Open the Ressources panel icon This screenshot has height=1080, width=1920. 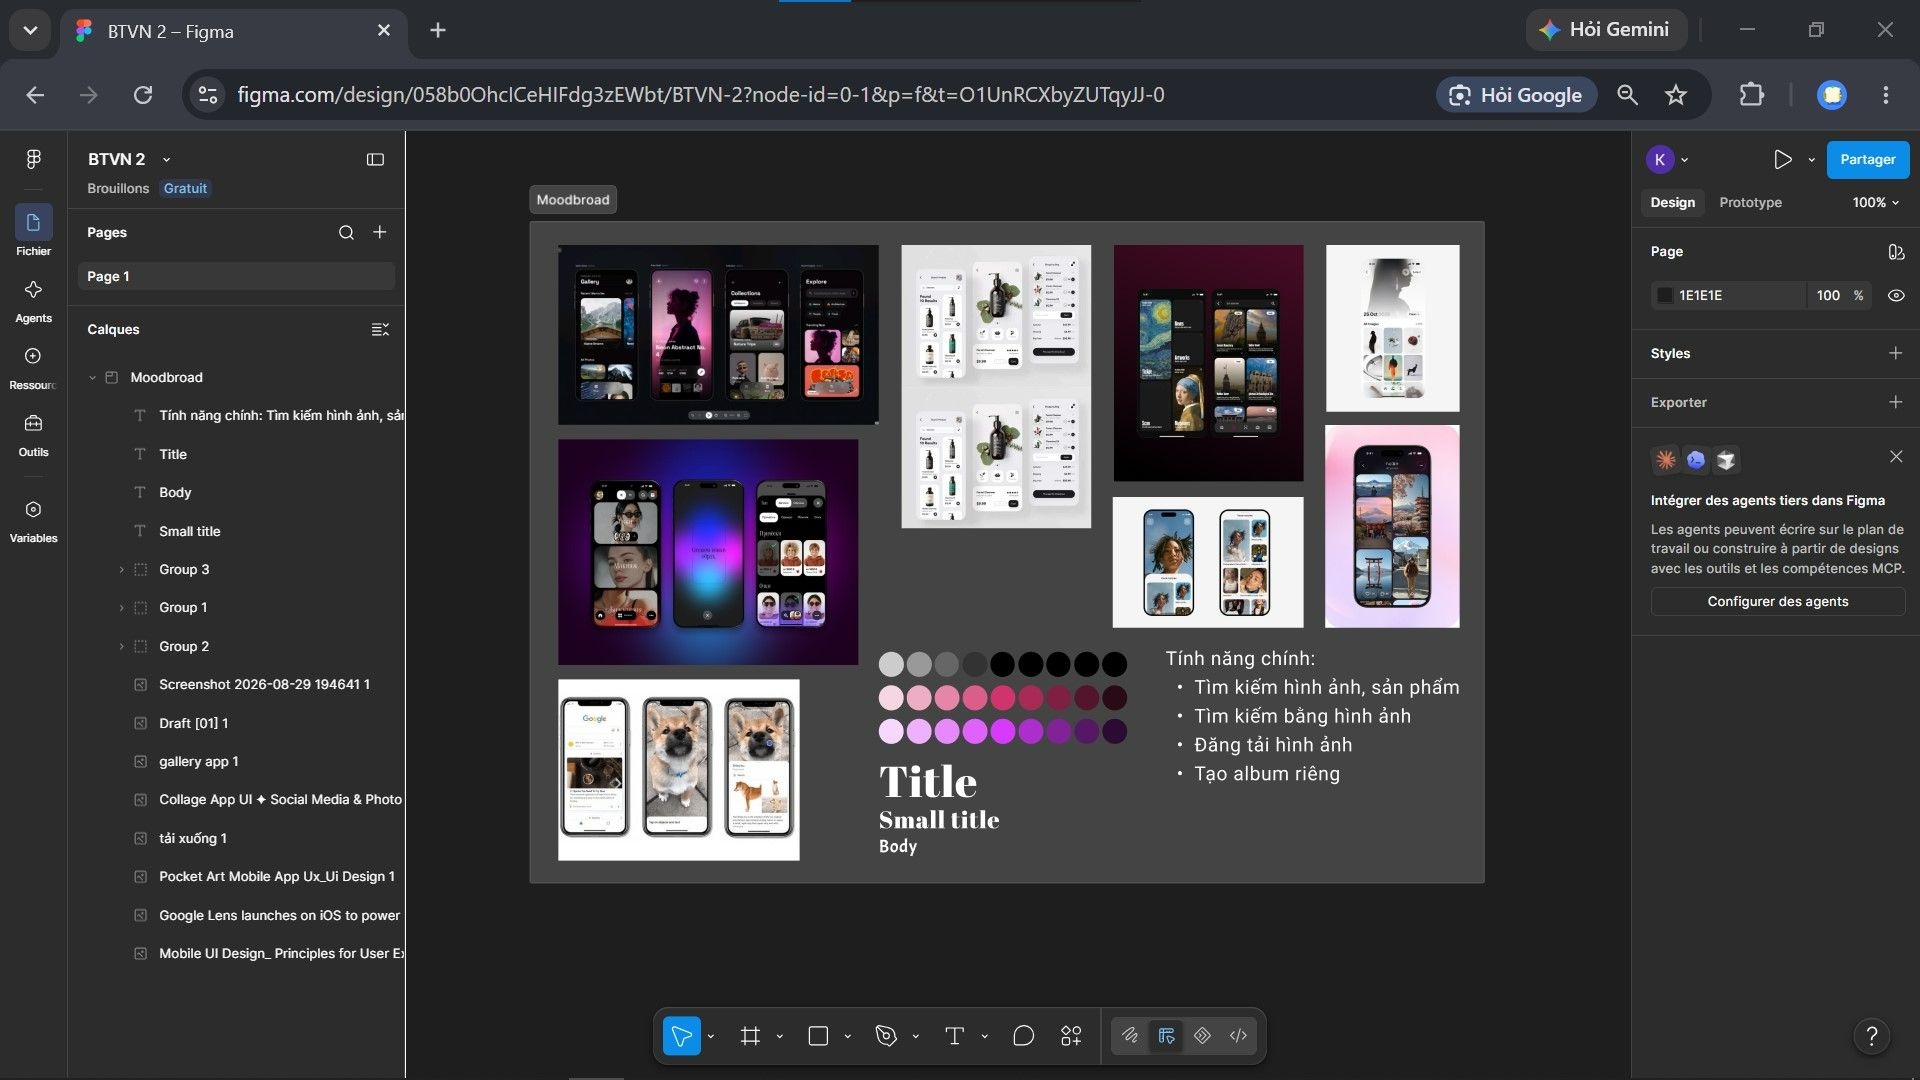point(33,356)
